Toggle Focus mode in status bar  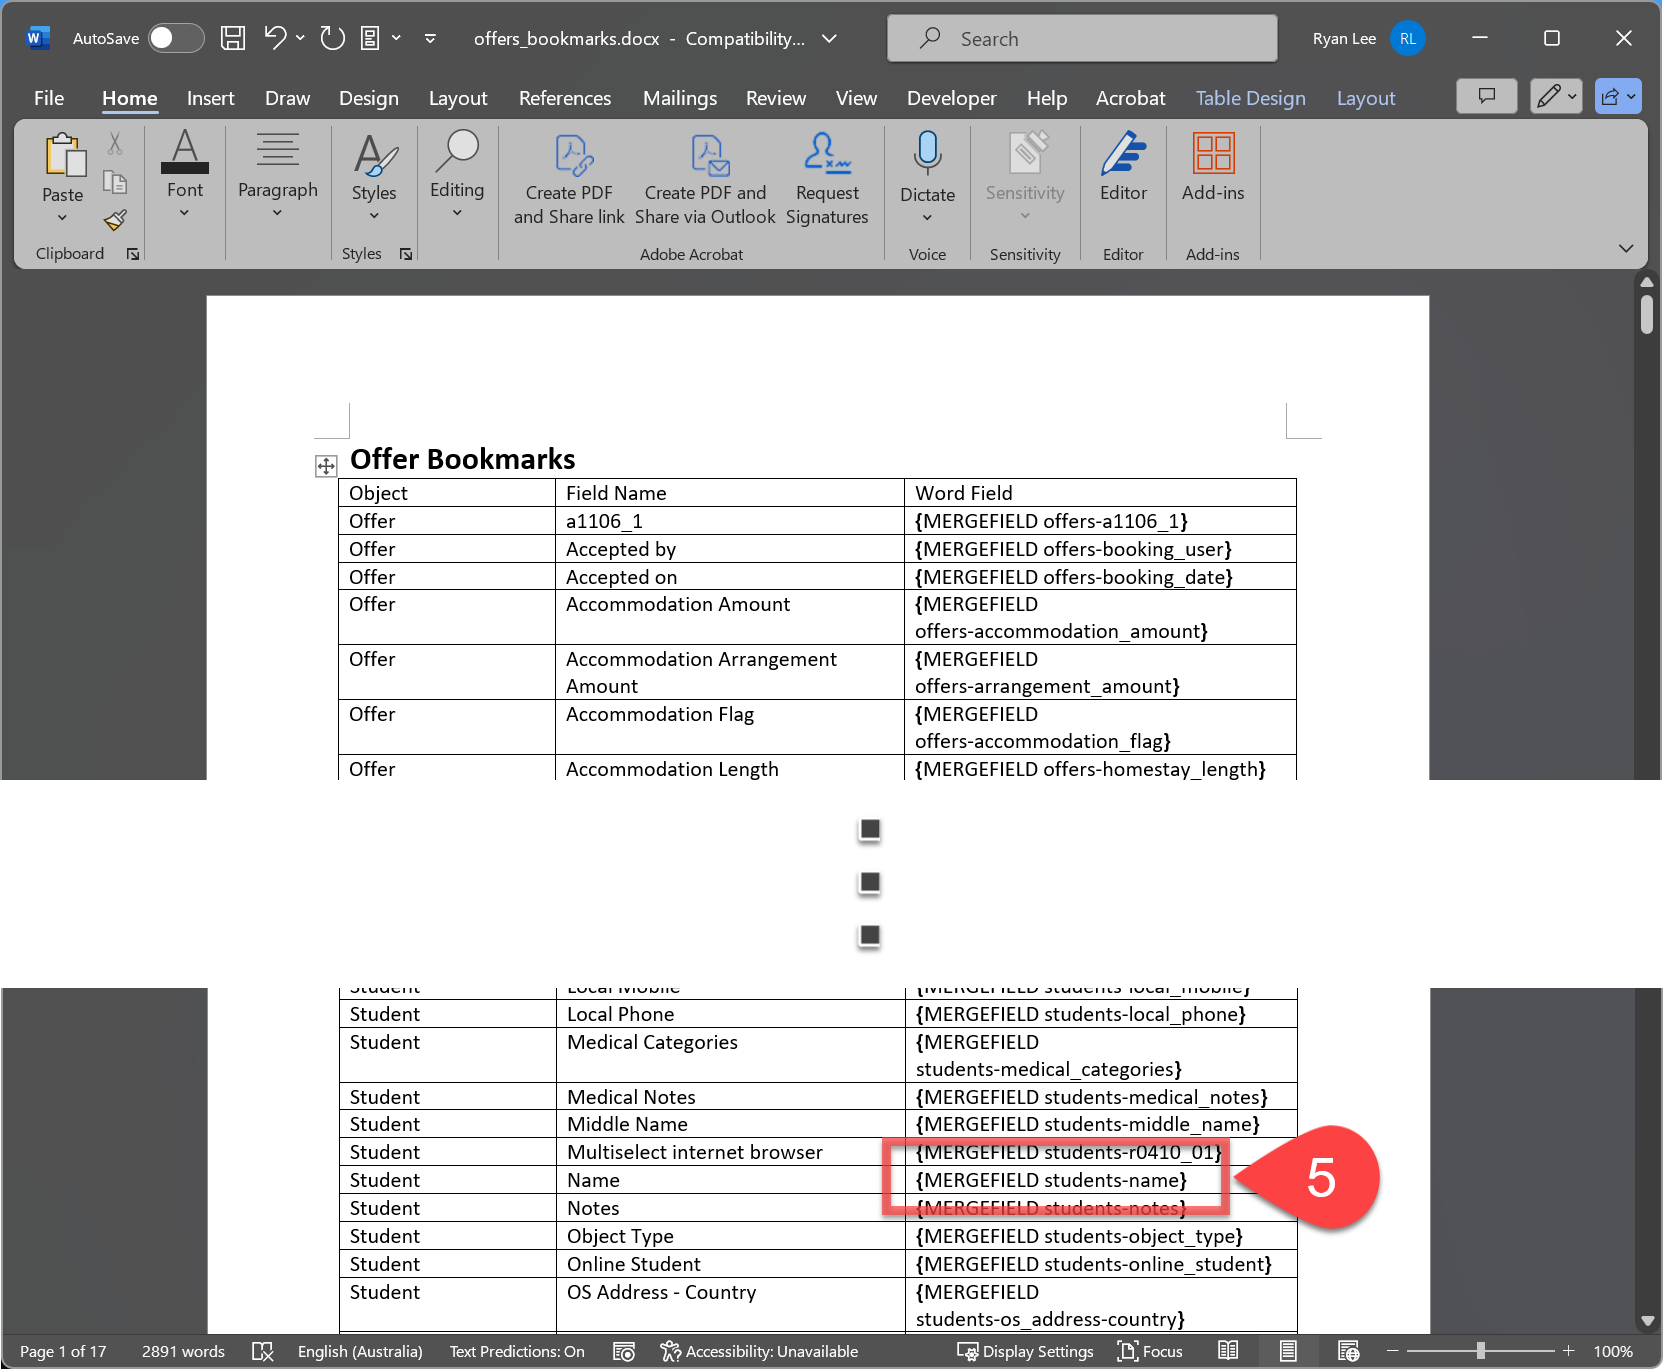click(1150, 1351)
